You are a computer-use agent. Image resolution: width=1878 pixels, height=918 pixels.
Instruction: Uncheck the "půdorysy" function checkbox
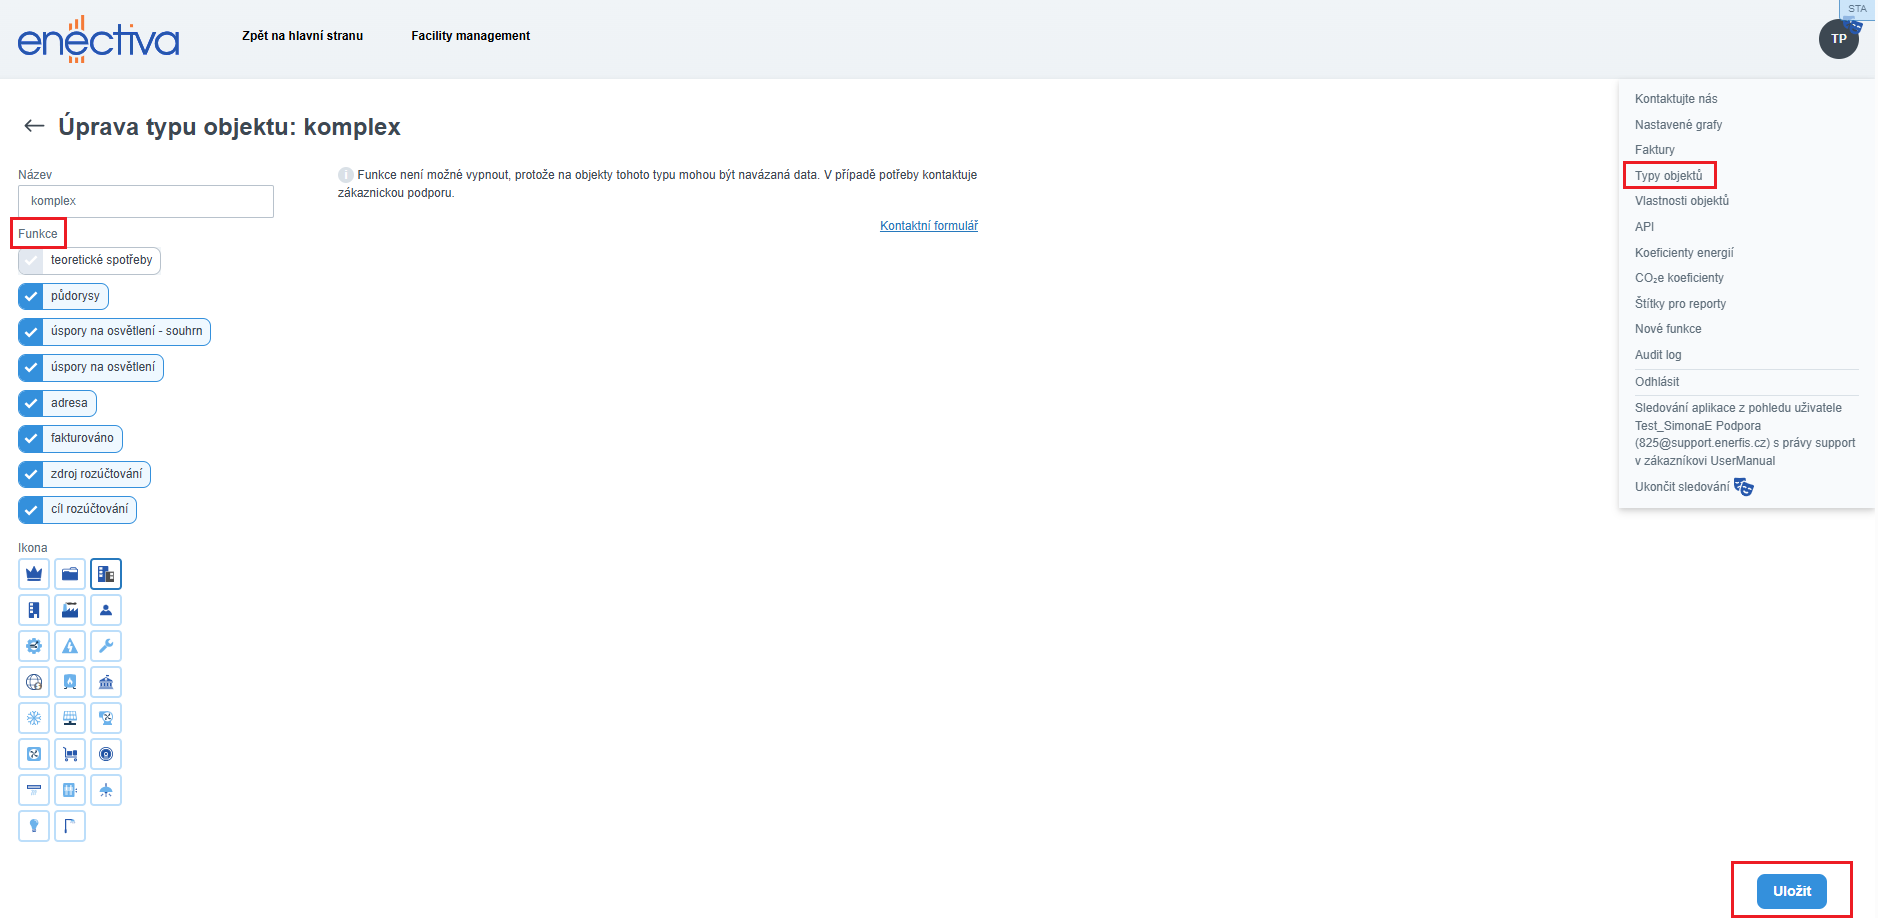click(31, 296)
